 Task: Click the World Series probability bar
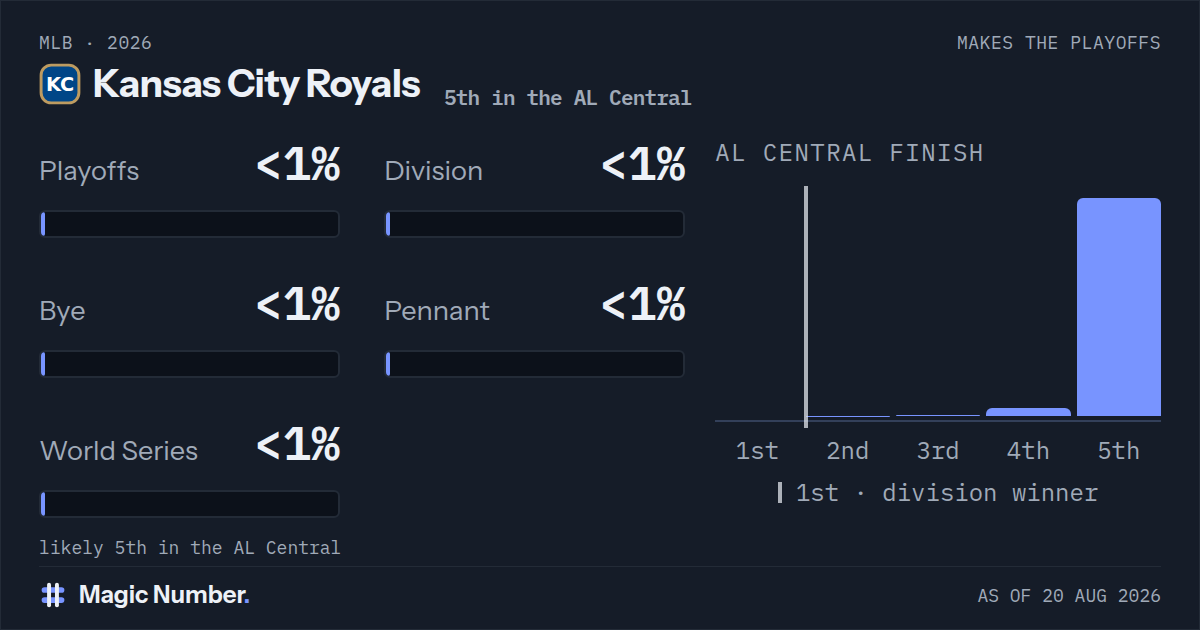click(190, 504)
